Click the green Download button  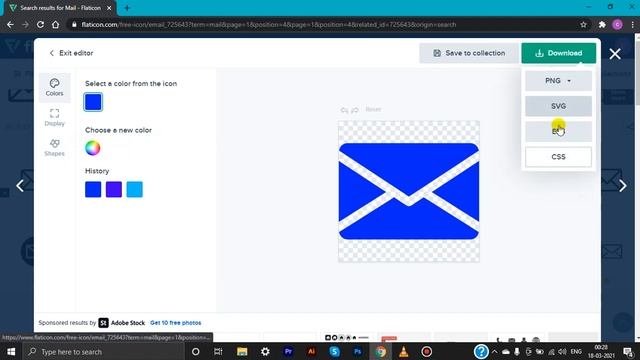[558, 53]
